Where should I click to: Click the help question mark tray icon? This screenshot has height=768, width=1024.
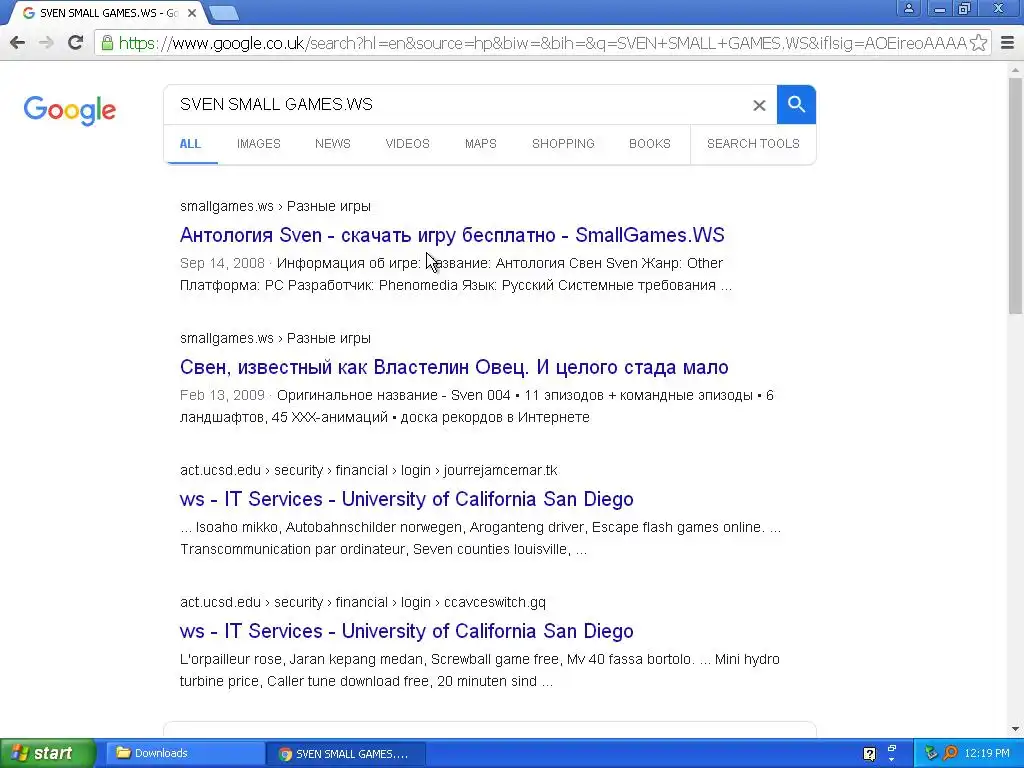(869, 754)
